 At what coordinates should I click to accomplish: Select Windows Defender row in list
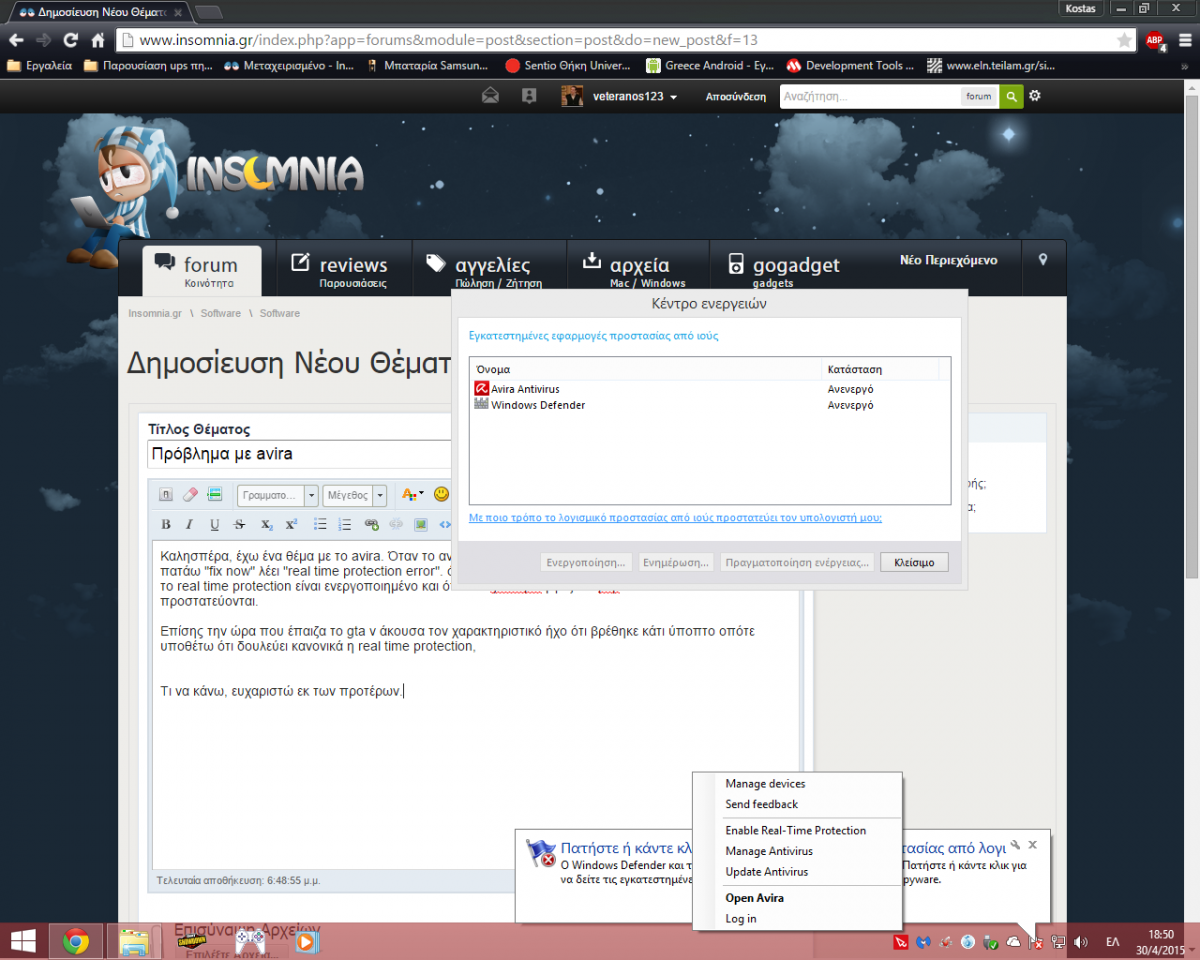coord(709,405)
